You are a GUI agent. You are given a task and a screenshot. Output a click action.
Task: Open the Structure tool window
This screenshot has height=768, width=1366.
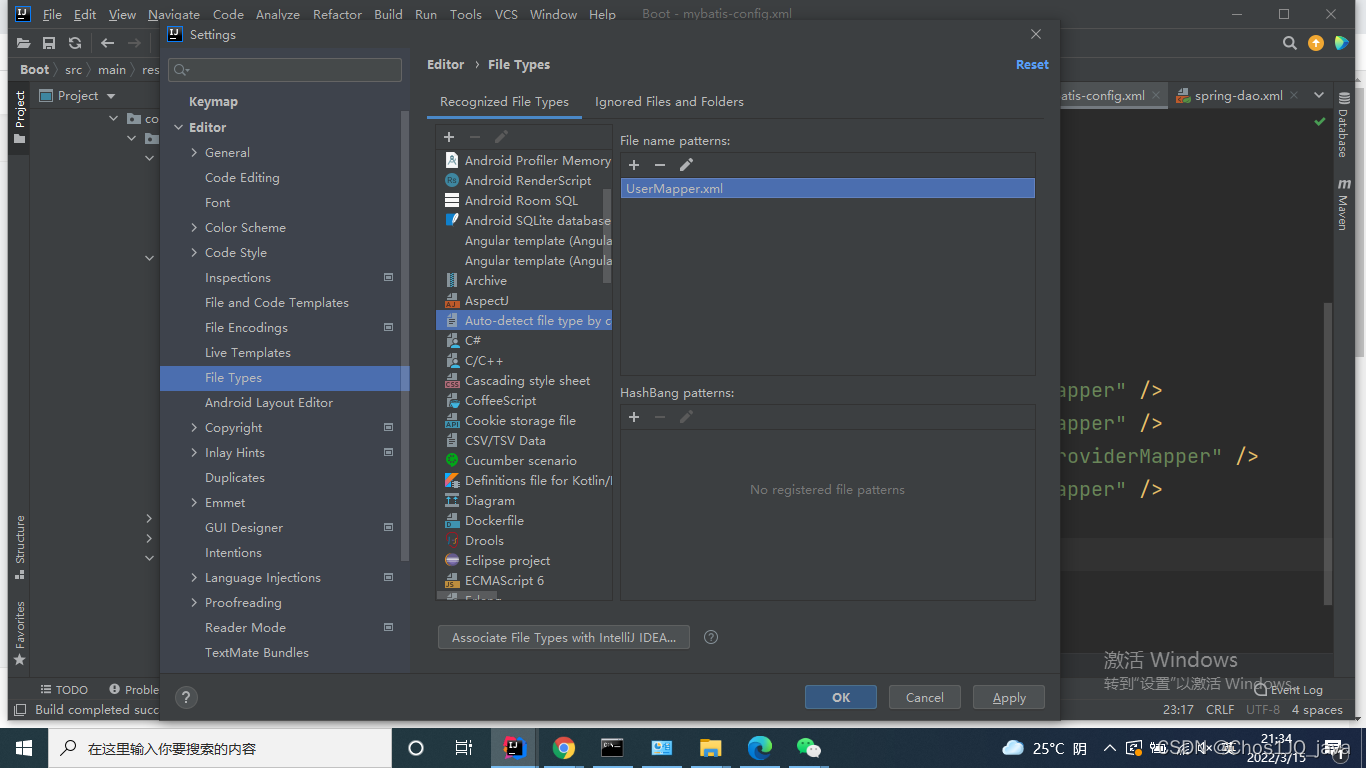click(x=20, y=547)
